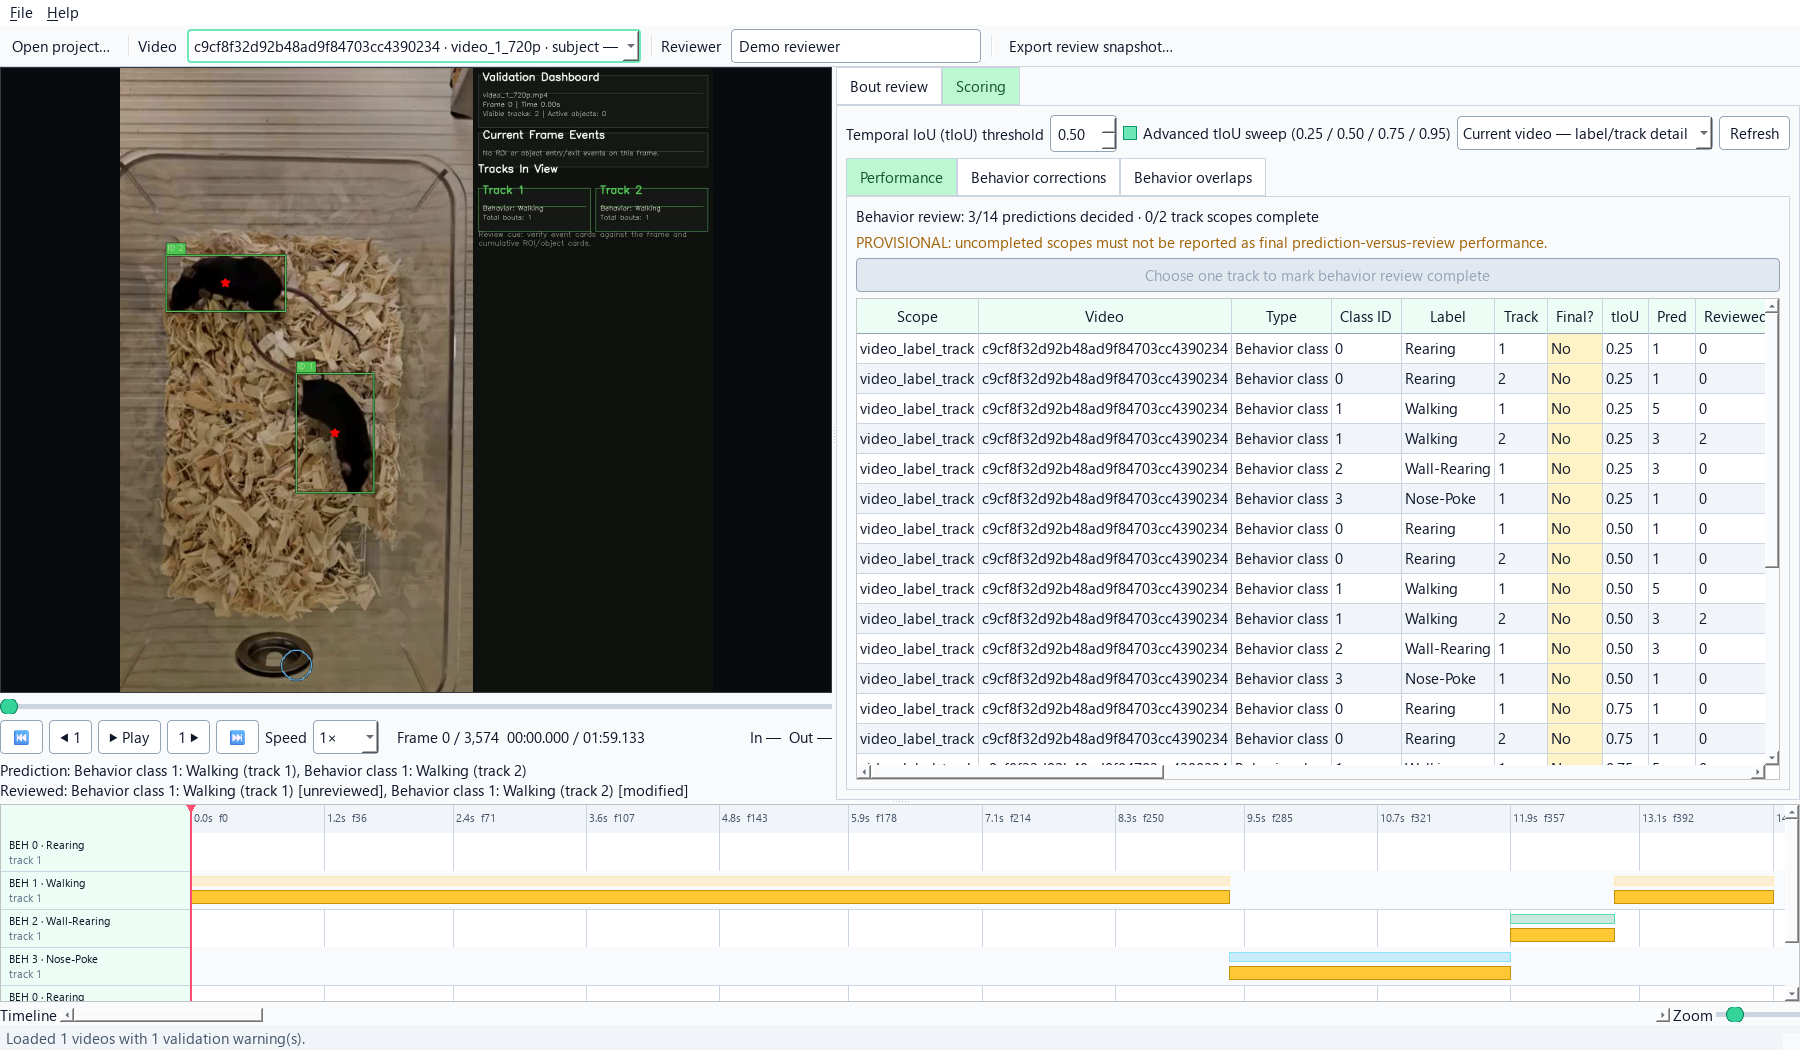The image size is (1800, 1050).
Task: Click the results table horizontal scrollbar
Action: point(1015,771)
